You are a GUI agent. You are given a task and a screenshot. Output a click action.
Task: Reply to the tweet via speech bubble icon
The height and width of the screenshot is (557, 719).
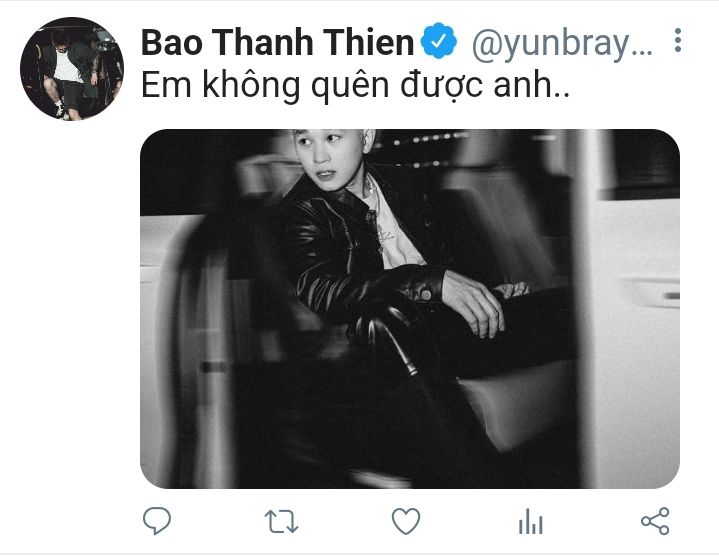(157, 521)
